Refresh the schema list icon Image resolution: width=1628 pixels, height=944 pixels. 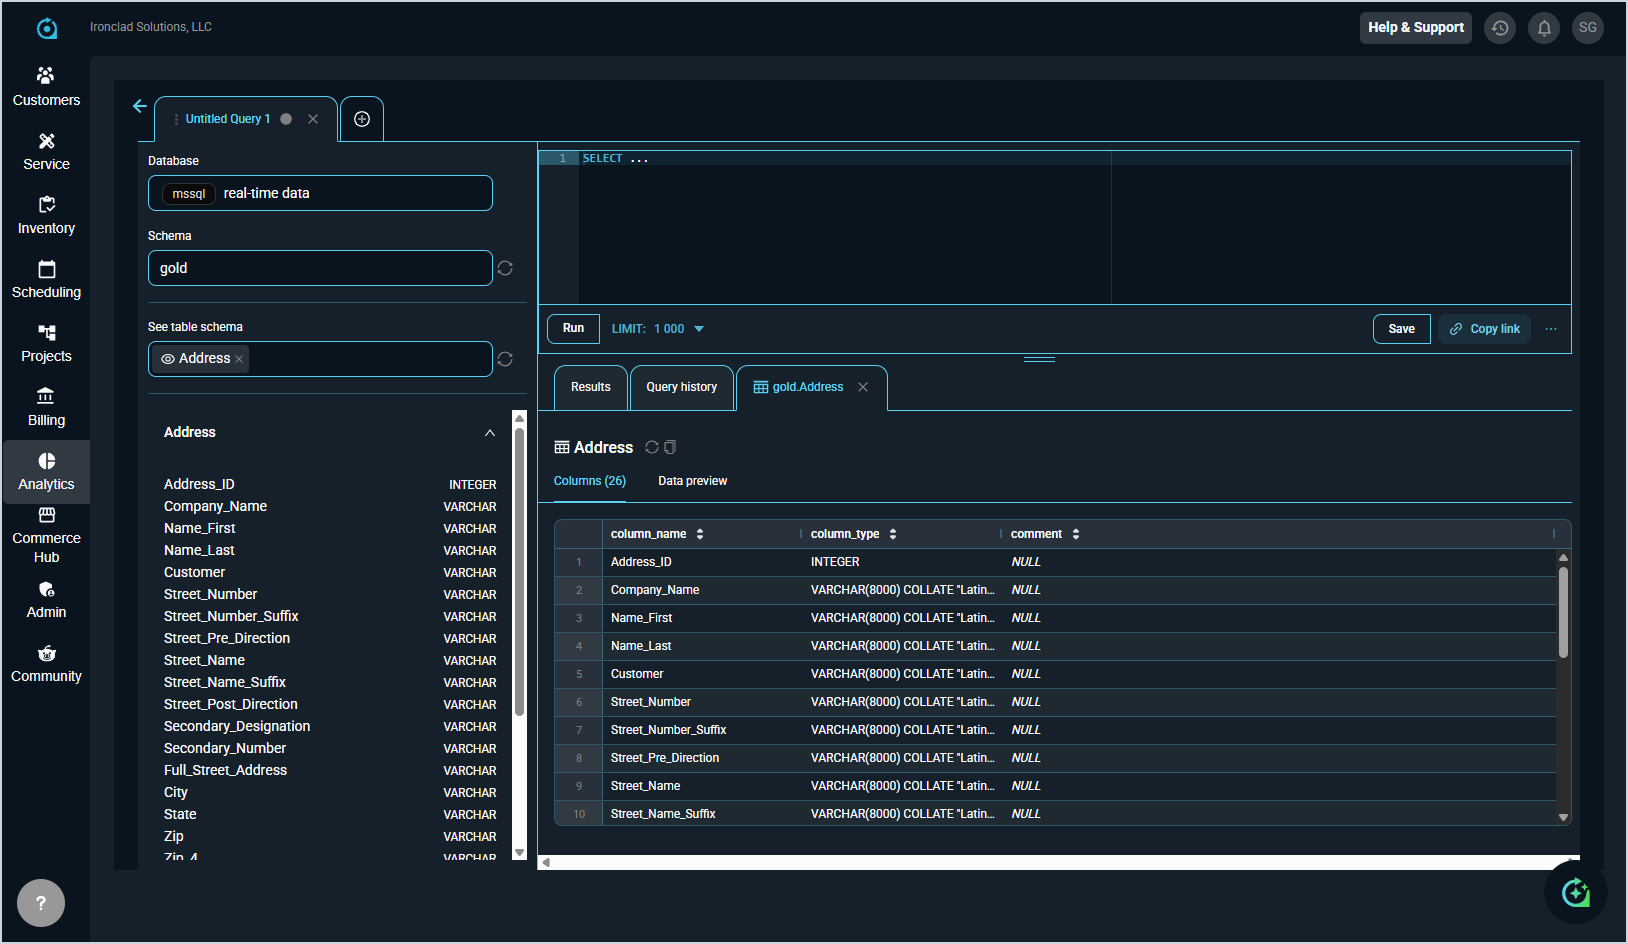[x=505, y=268]
